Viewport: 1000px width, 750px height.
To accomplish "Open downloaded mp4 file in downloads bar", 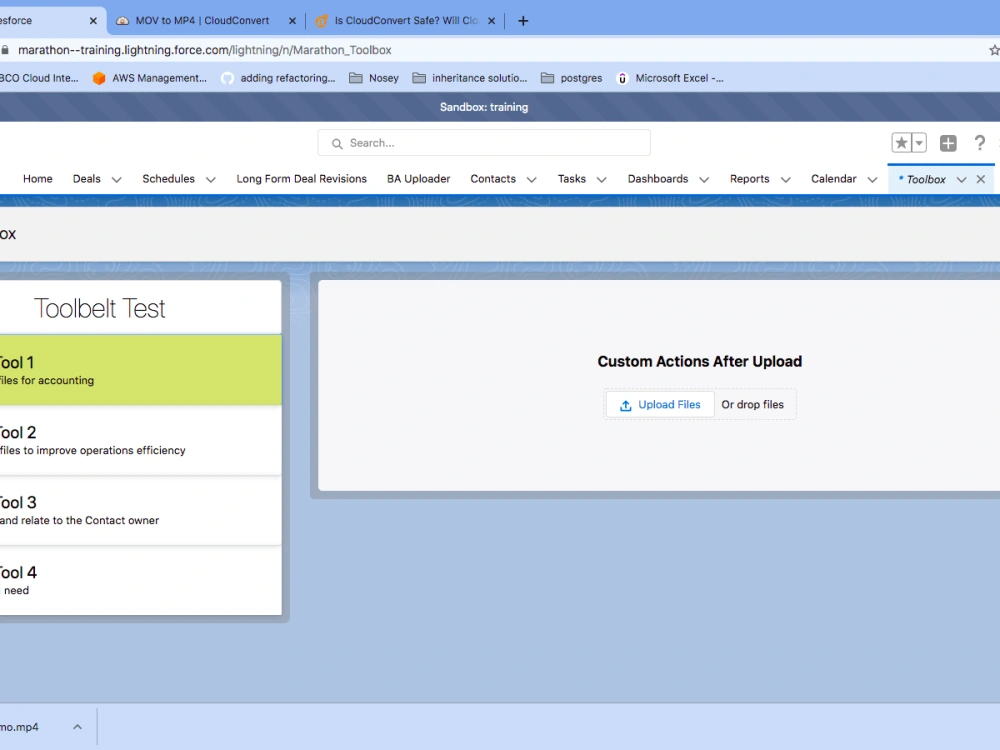I will (x=19, y=727).
